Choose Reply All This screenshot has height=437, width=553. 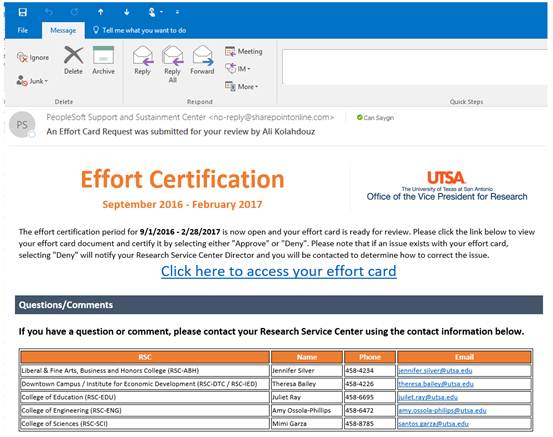point(172,64)
